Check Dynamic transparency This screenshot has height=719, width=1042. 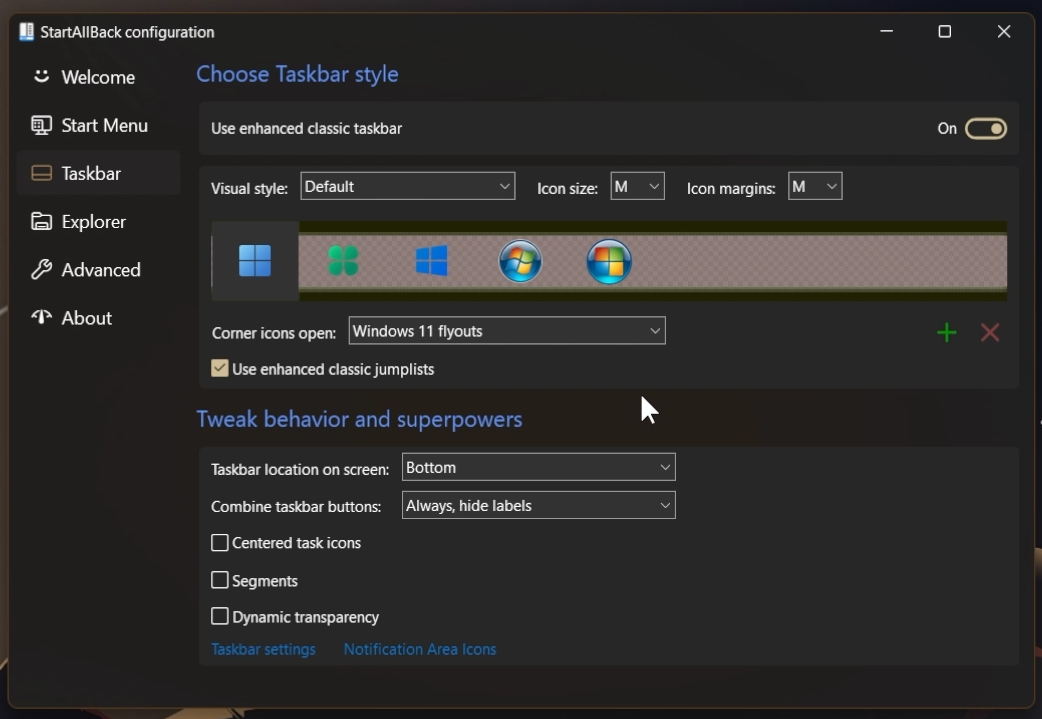tap(219, 617)
